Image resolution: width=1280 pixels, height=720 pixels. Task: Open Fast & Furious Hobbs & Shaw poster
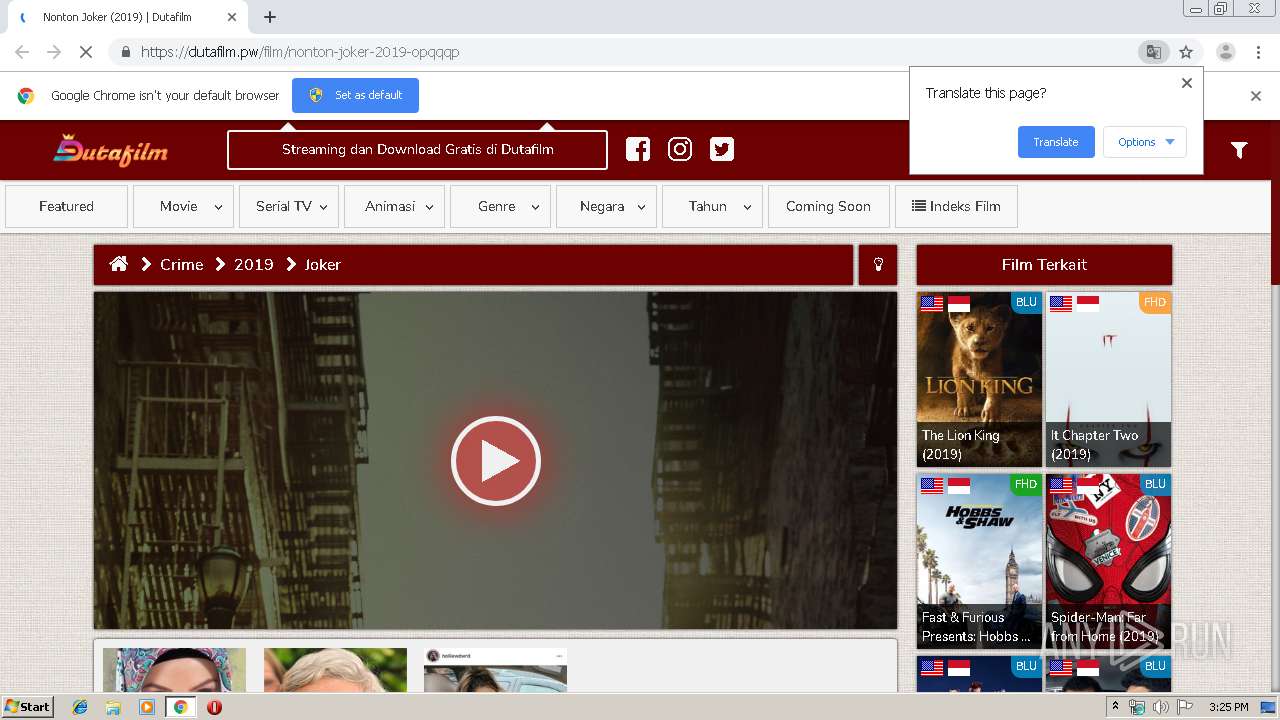[979, 561]
